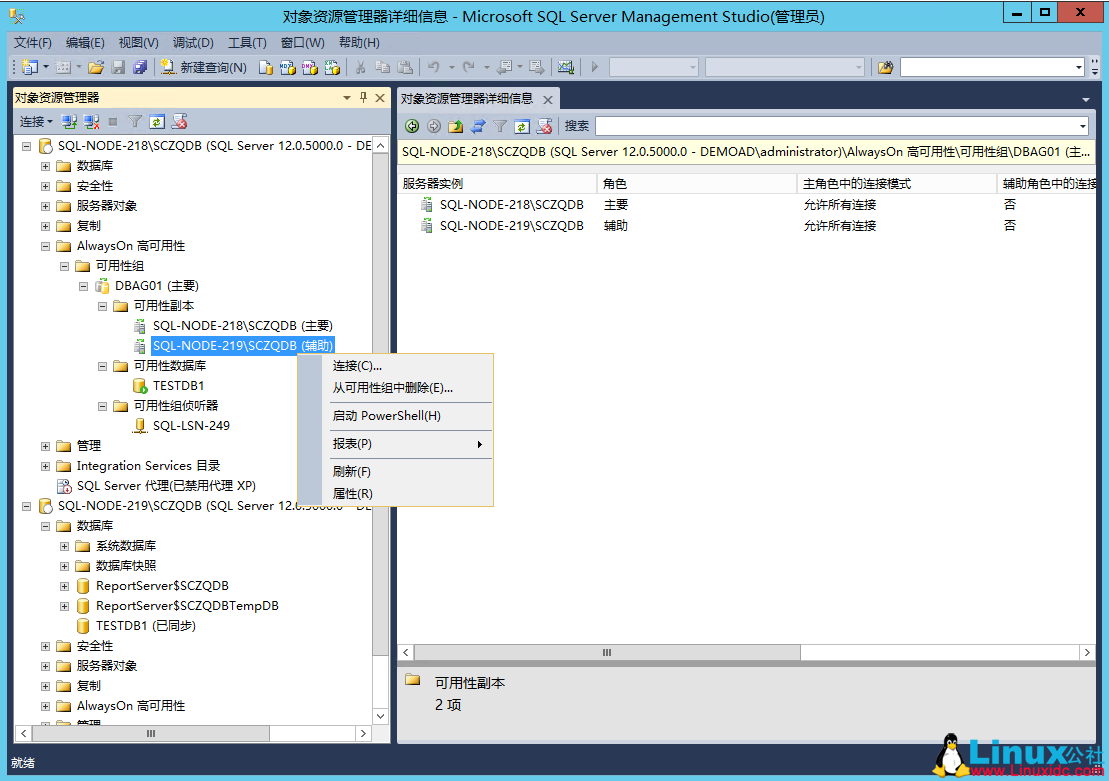Click the up-level folder icon in details pane
This screenshot has height=781, width=1109.
click(x=455, y=126)
